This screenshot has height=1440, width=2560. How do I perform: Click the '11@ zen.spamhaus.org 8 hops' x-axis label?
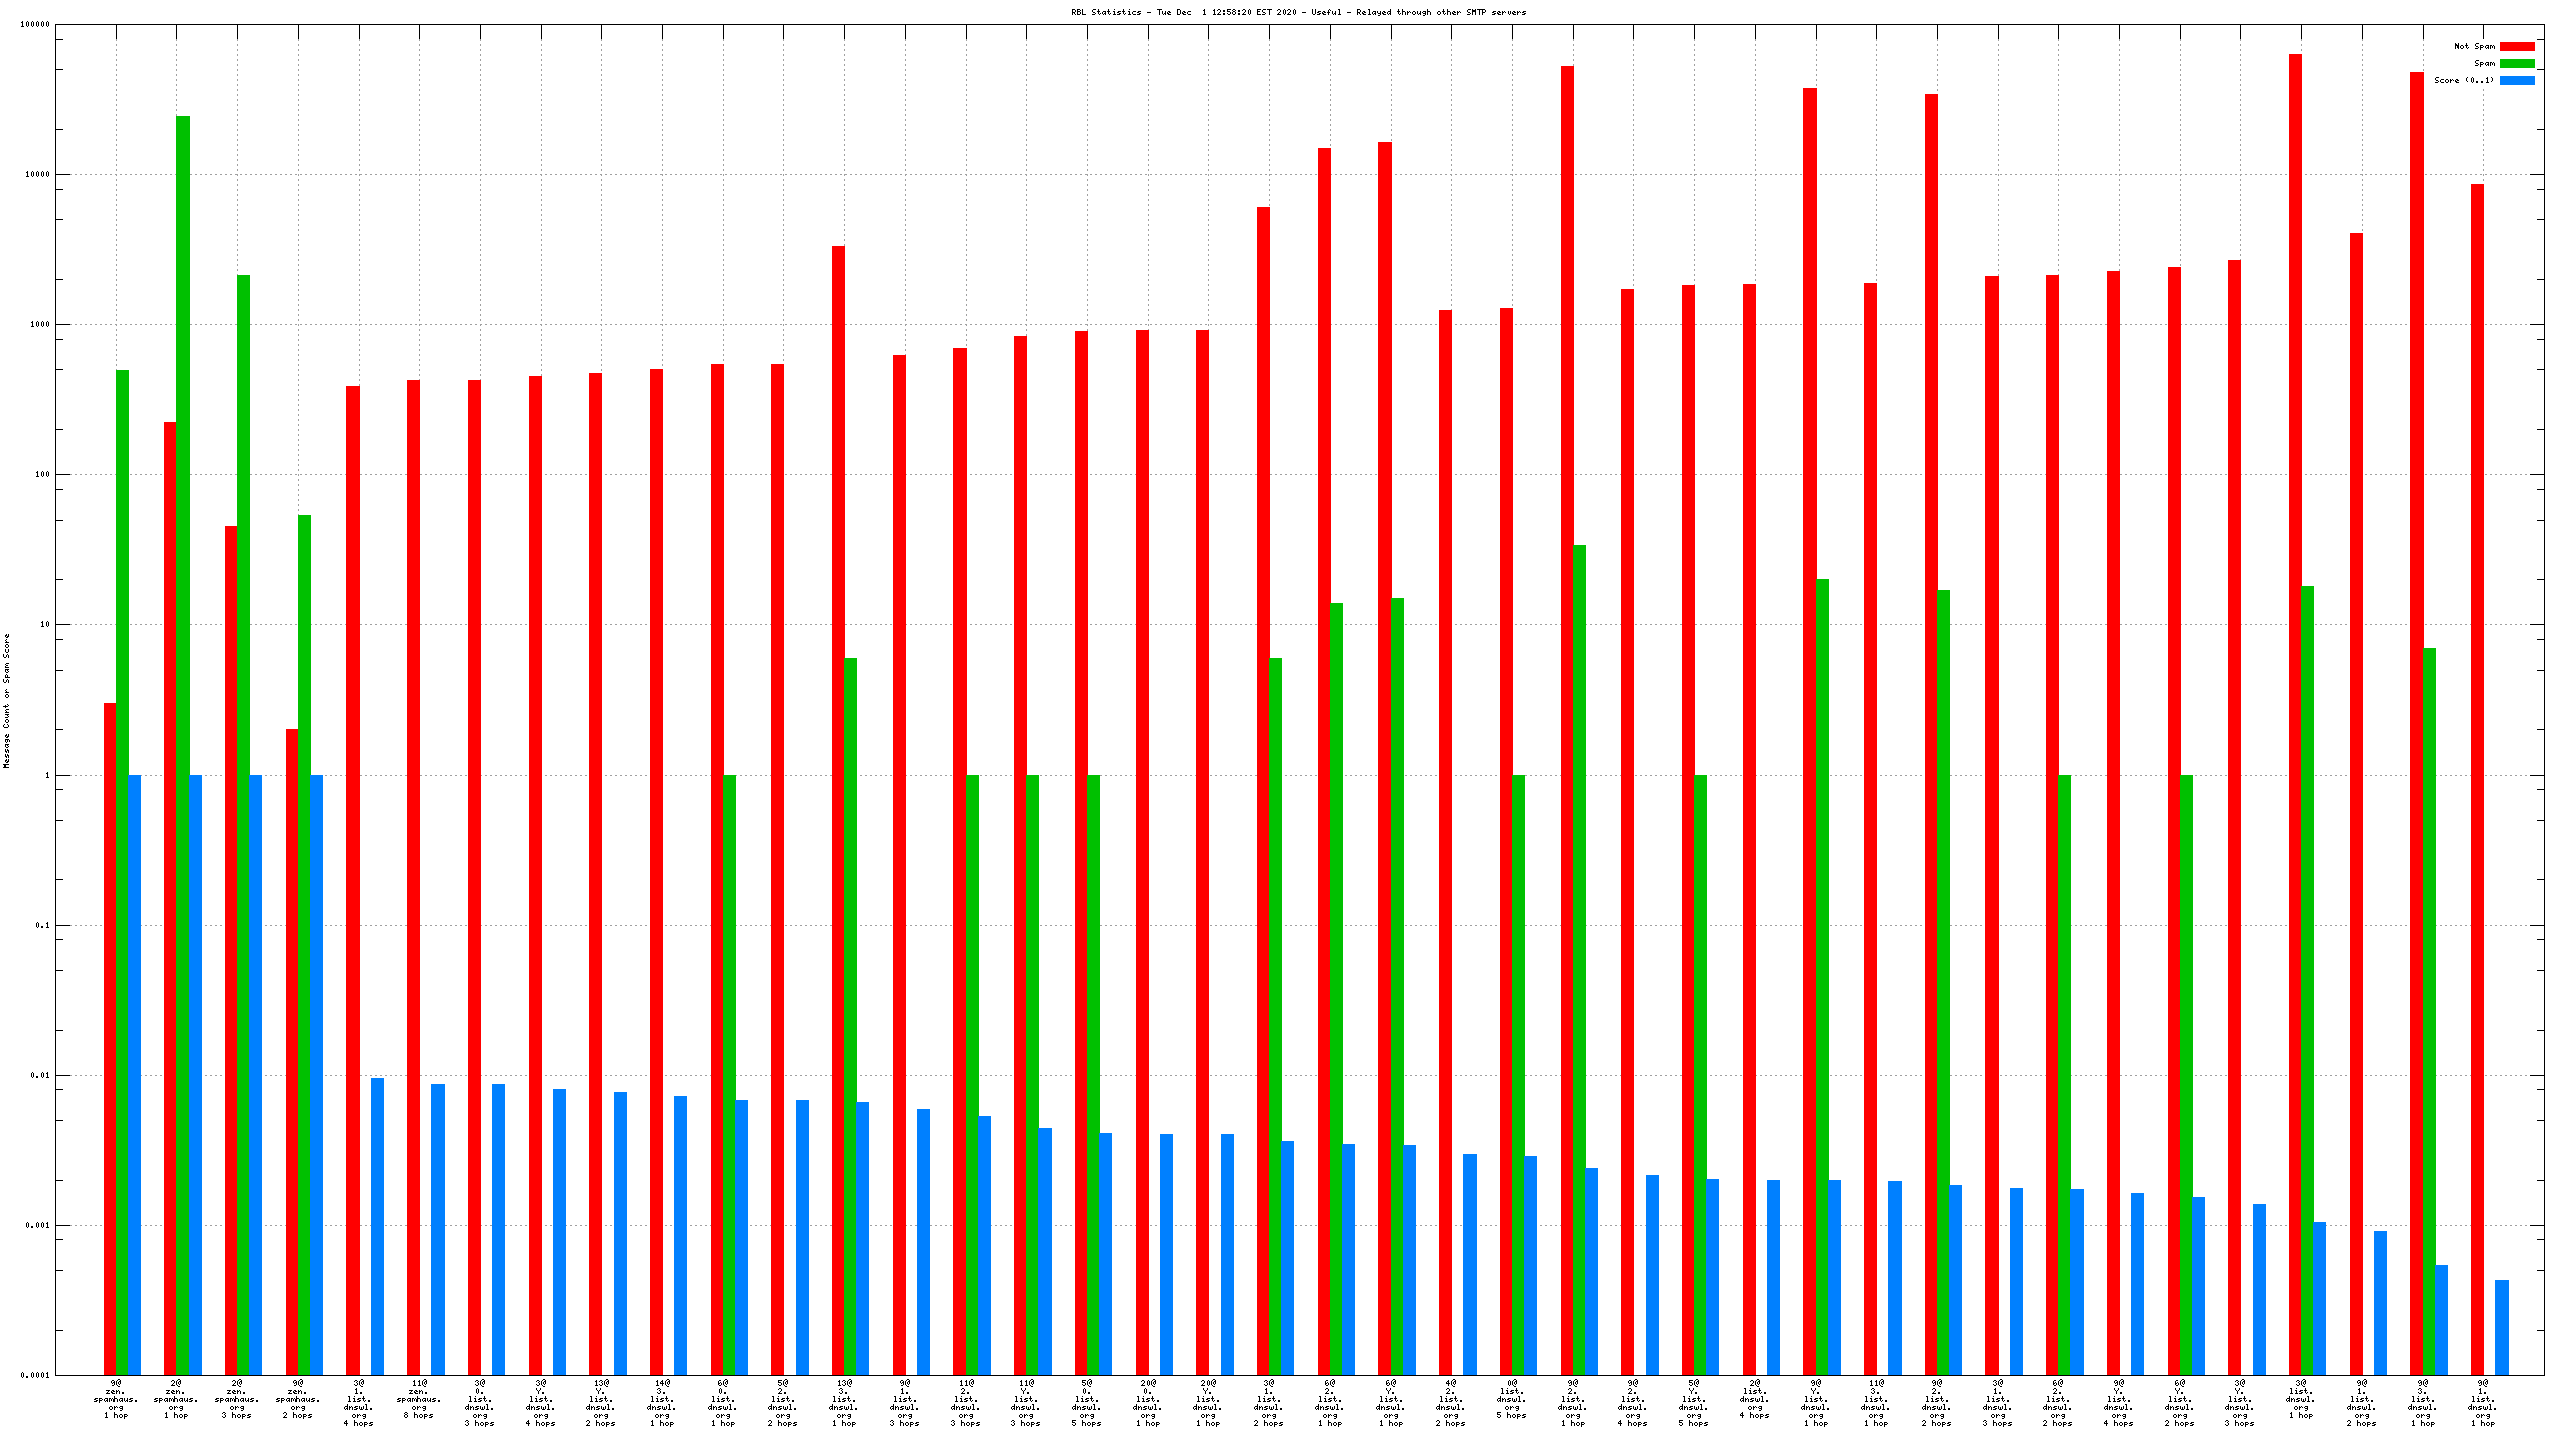point(419,1399)
